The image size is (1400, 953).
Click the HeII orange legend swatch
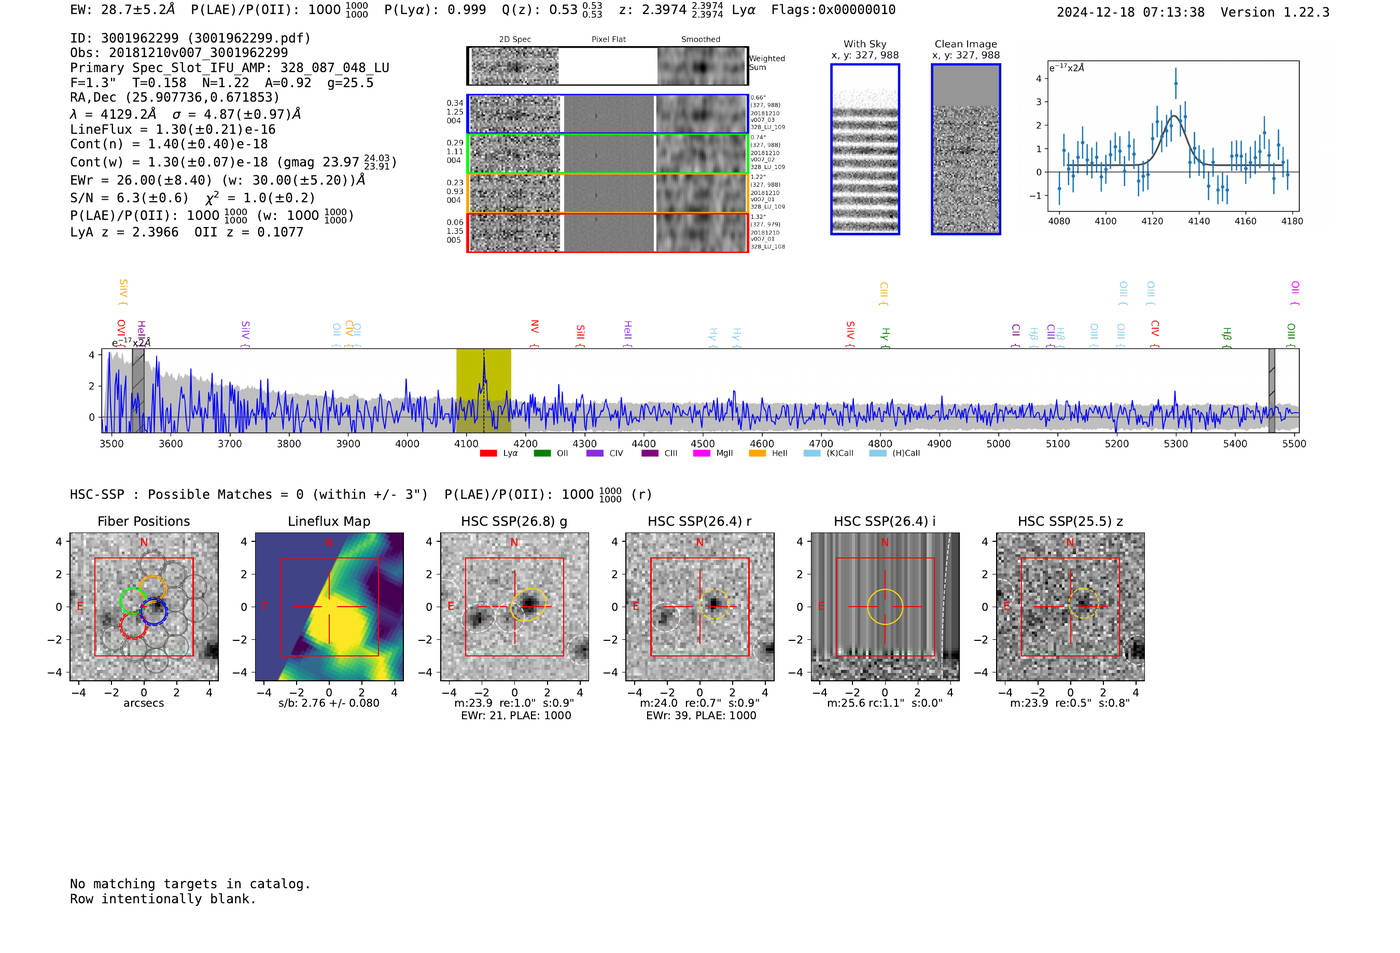pyautogui.click(x=758, y=453)
